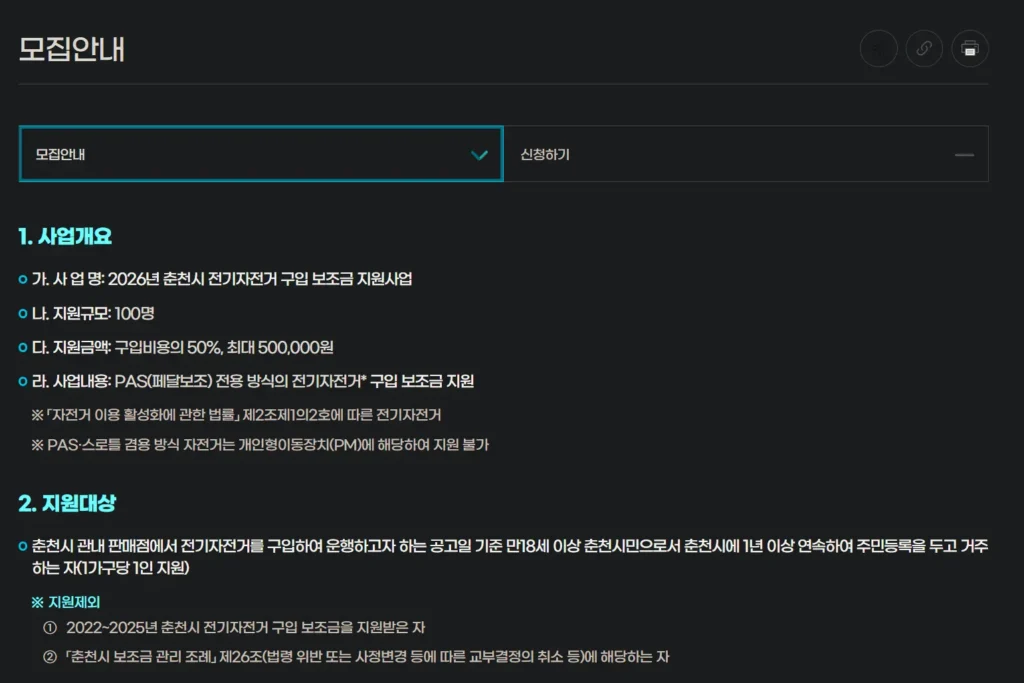This screenshot has height=683, width=1024.
Task: Copy page URL with the chain-link icon
Action: pos(924,48)
